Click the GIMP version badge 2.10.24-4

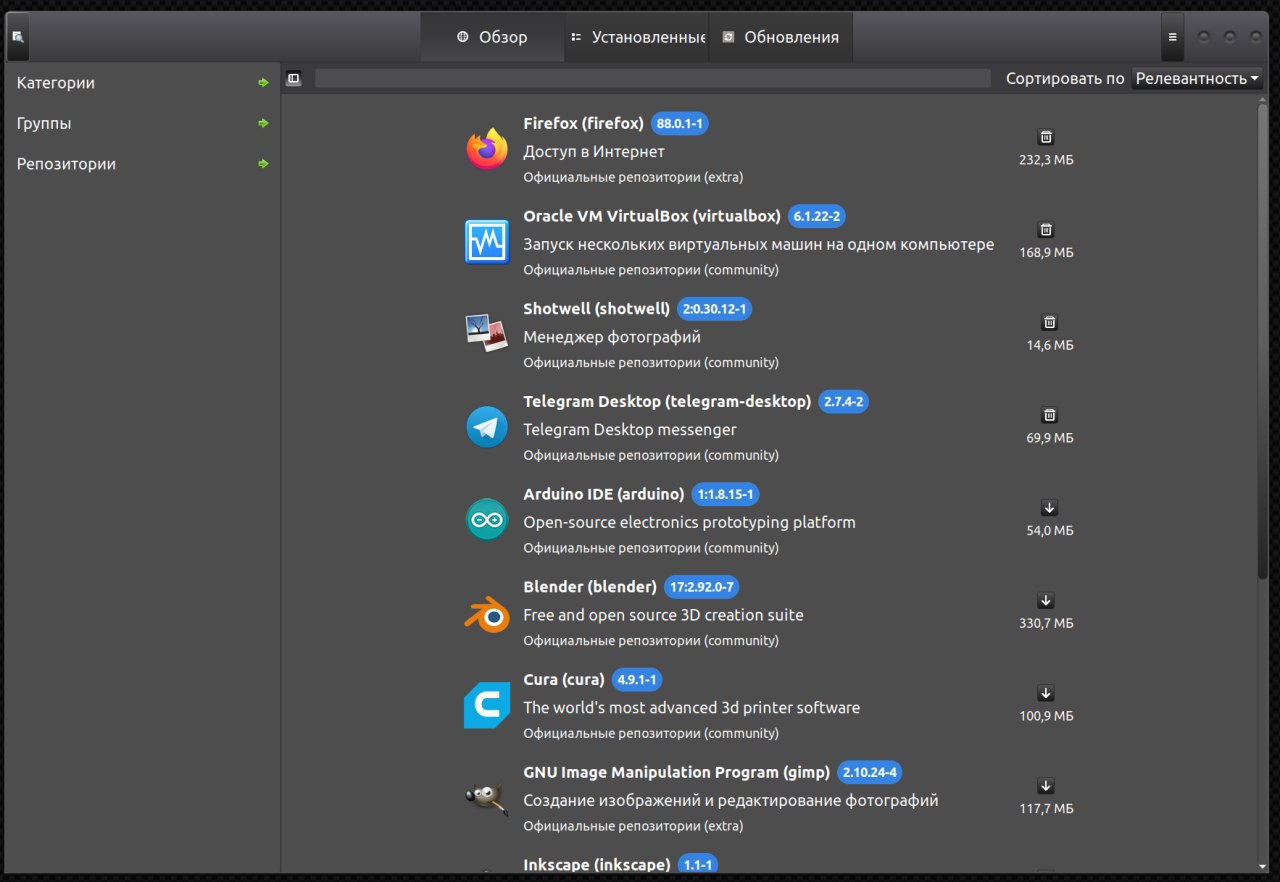870,772
